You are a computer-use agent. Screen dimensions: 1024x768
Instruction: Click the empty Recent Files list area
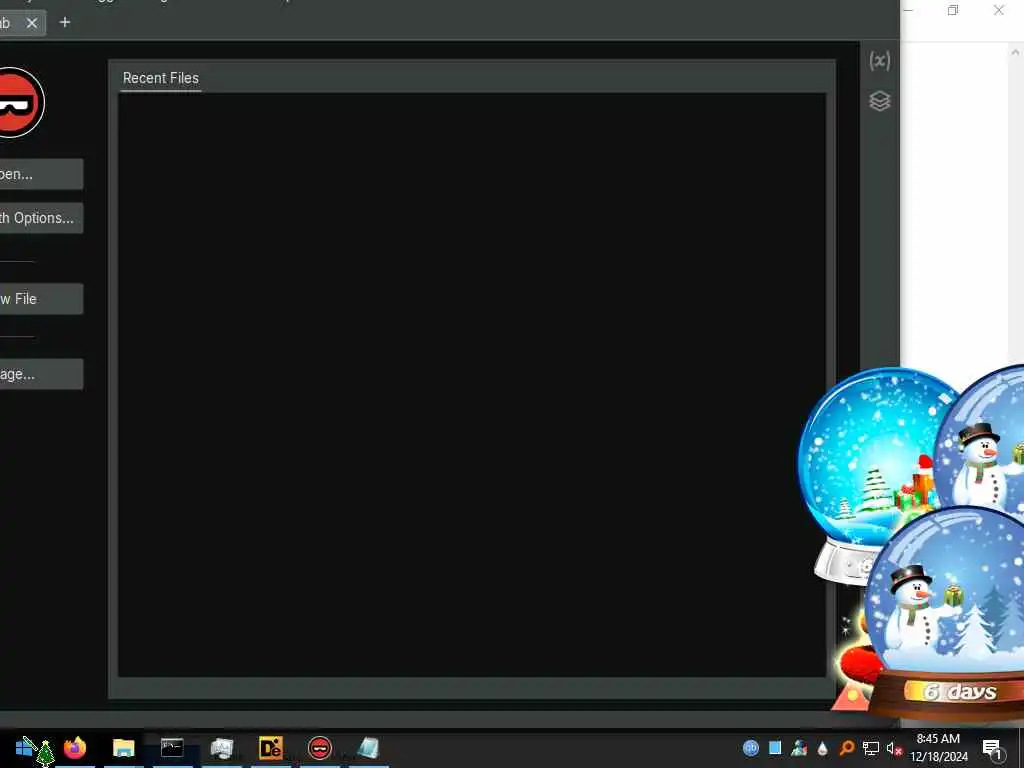[472, 385]
